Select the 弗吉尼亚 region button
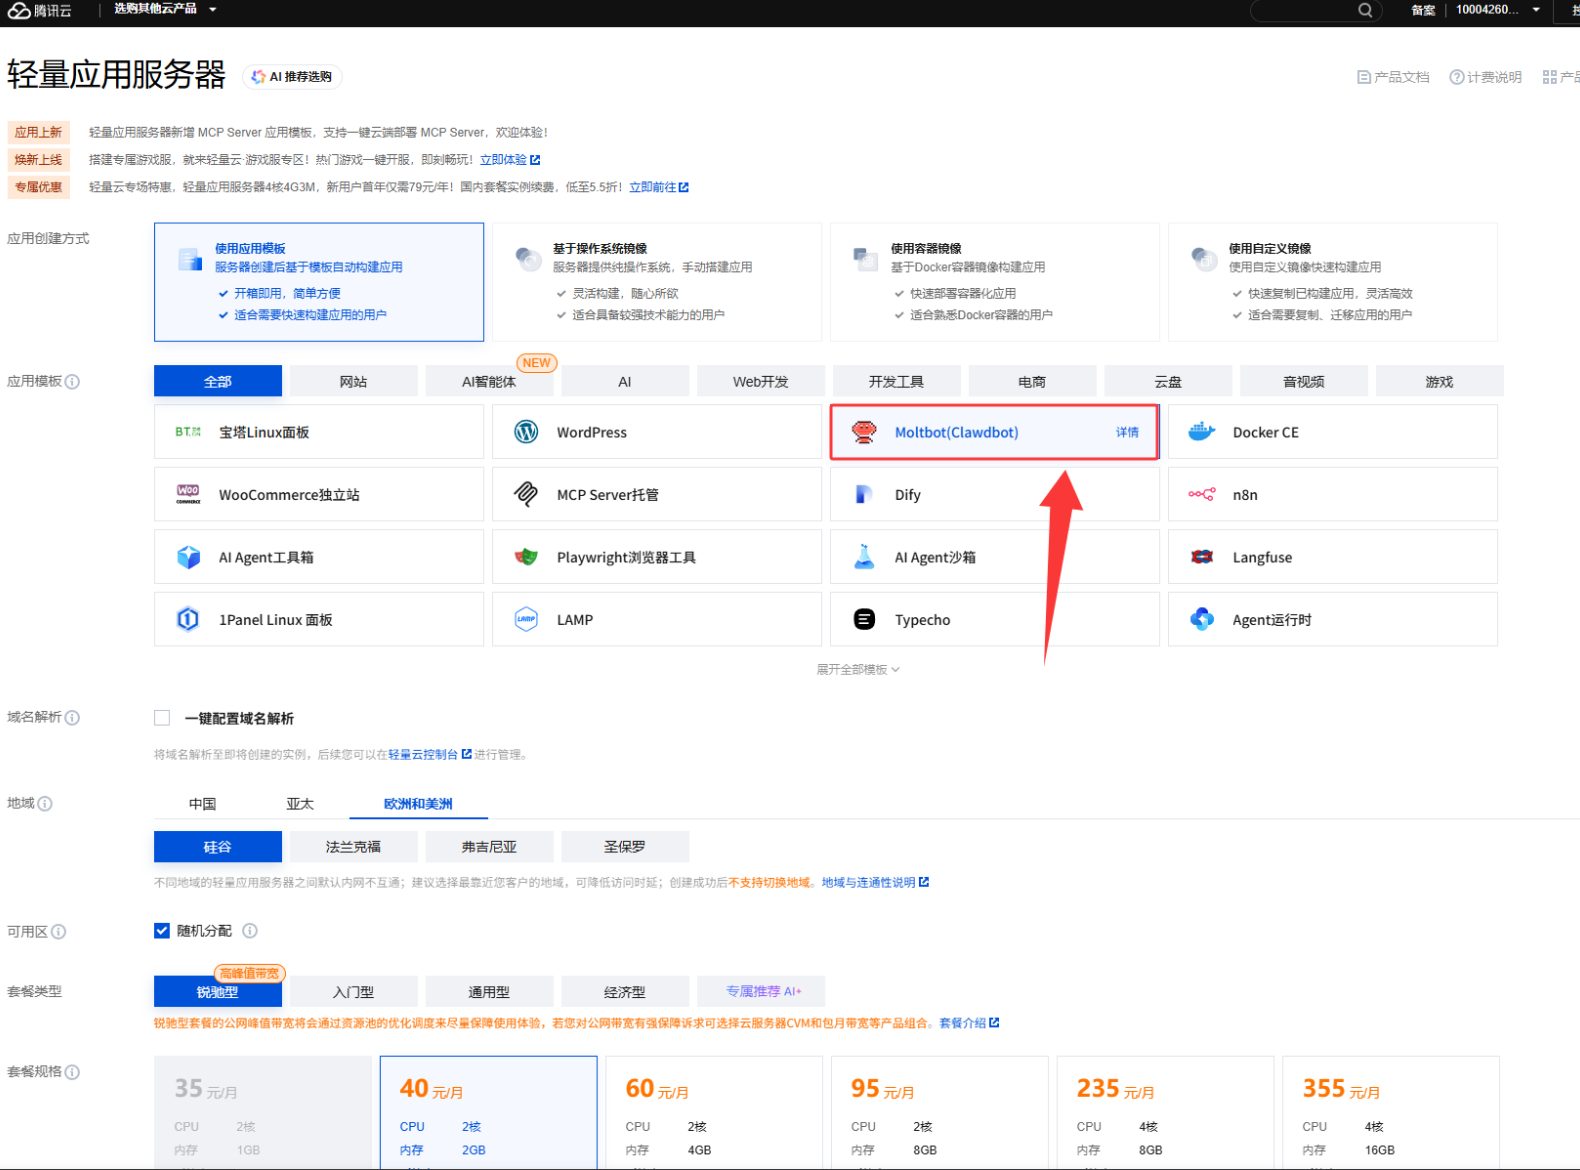 tap(489, 846)
